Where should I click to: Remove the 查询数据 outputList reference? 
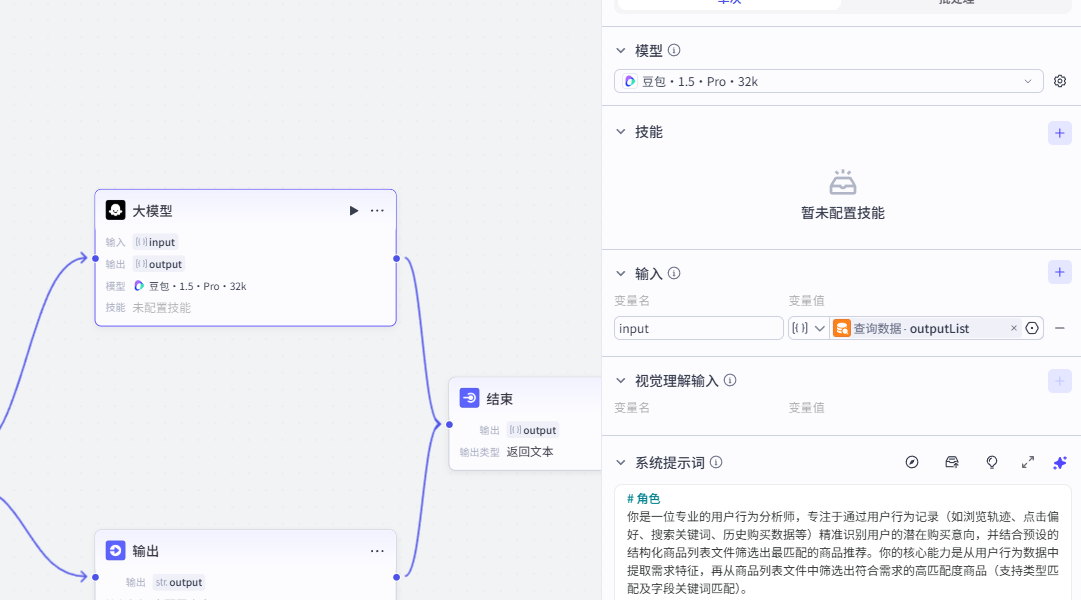1013,328
